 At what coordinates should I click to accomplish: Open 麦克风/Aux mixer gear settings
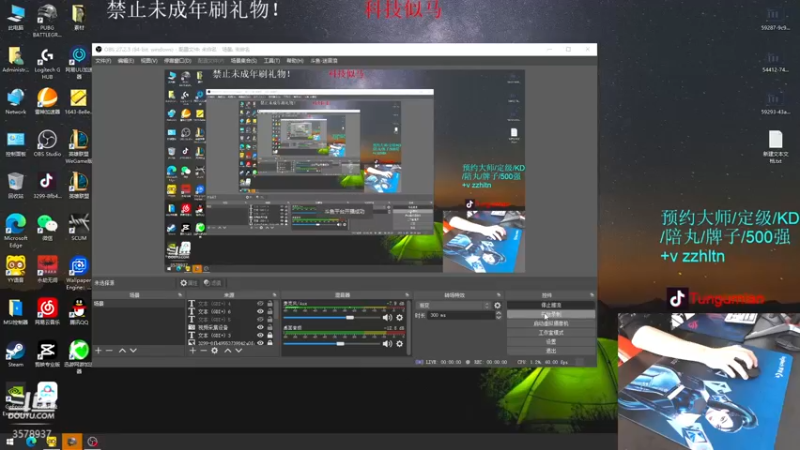coord(399,317)
